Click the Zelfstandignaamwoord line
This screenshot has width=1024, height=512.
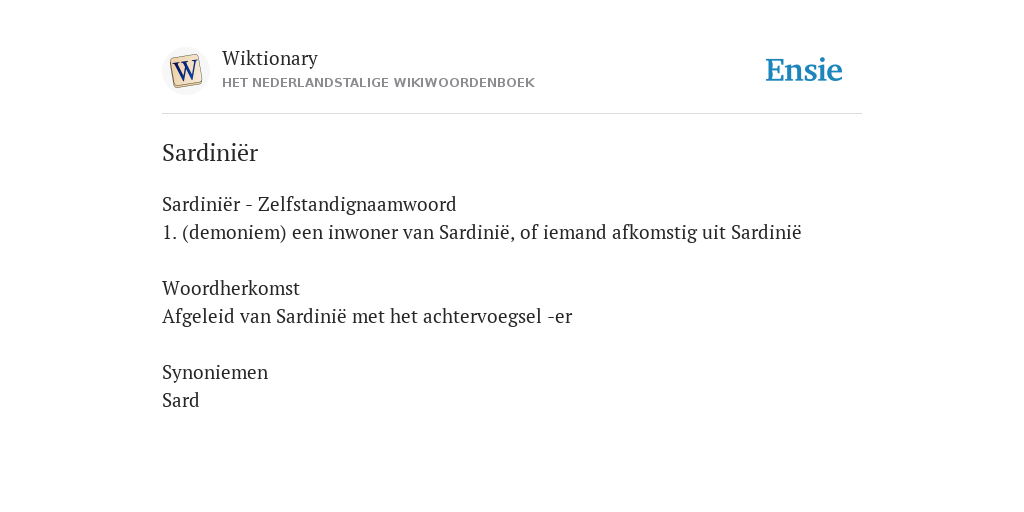click(x=309, y=204)
